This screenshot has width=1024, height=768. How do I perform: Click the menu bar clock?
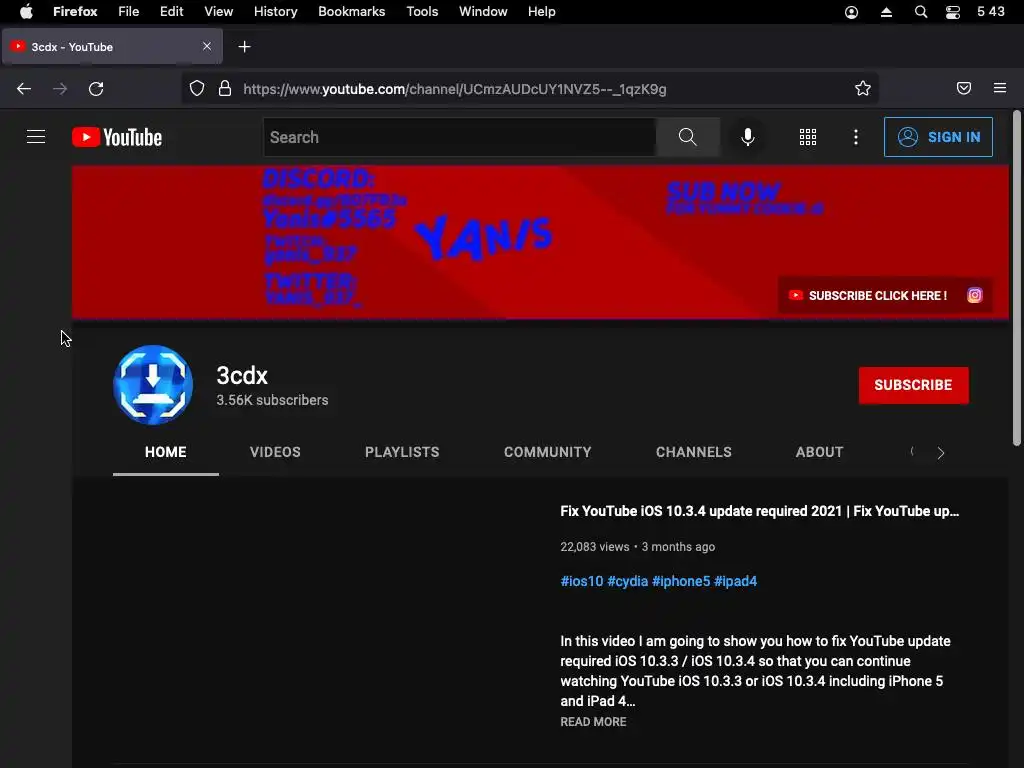991,12
